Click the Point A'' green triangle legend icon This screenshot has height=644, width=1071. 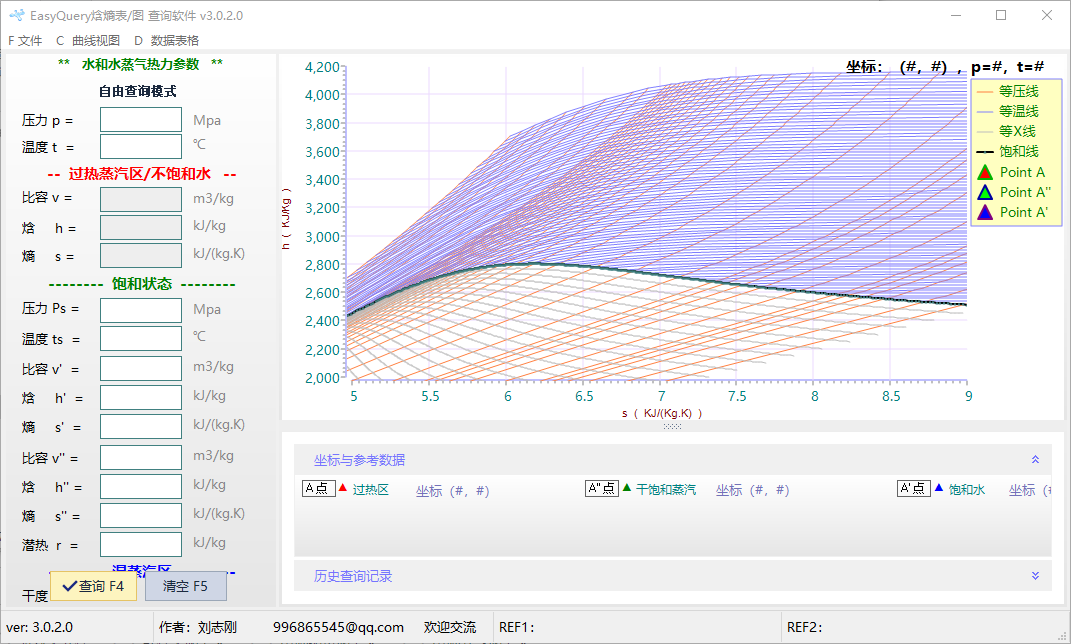pyautogui.click(x=985, y=193)
